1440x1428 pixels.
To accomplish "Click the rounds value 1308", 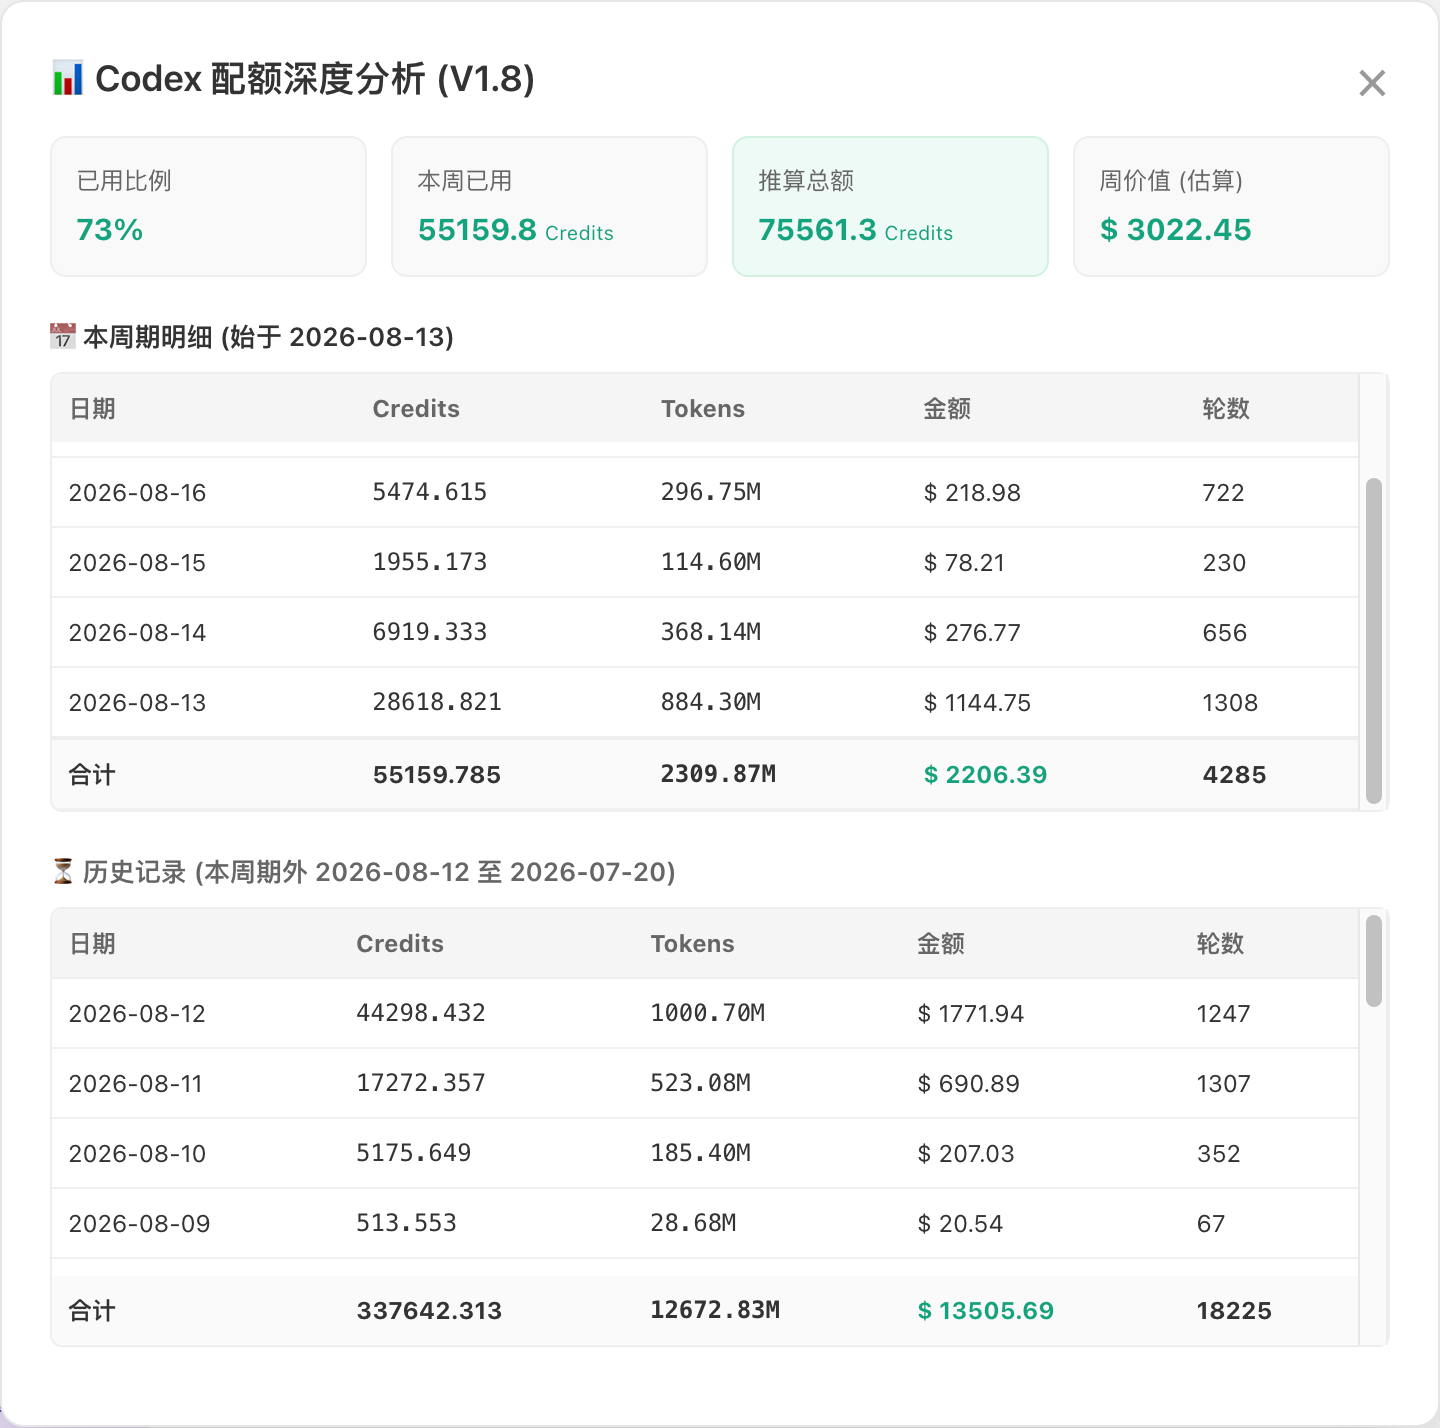I will tap(1230, 703).
